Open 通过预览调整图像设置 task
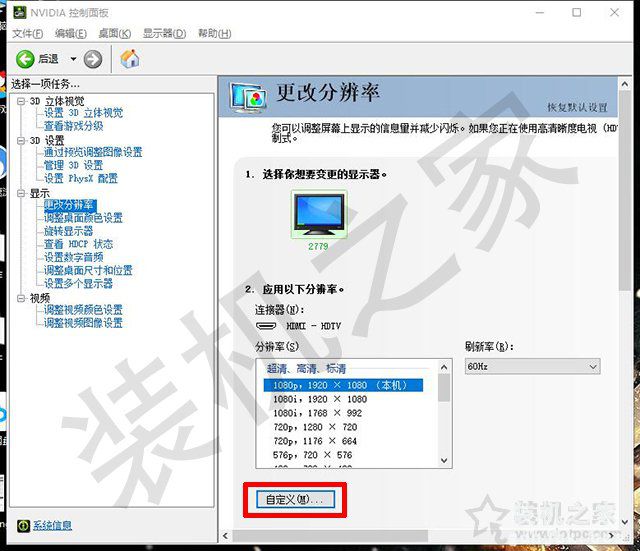 point(93,153)
